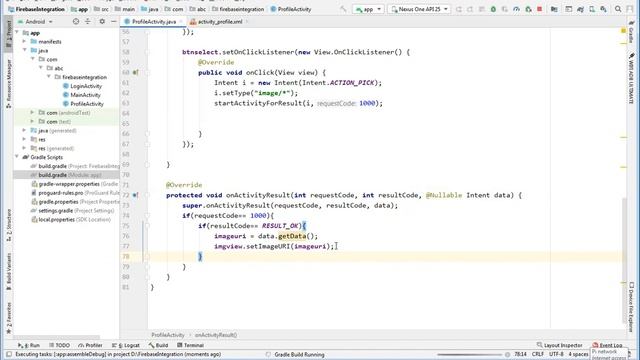Select build.gradle (Module: app) file

click(x=66, y=175)
